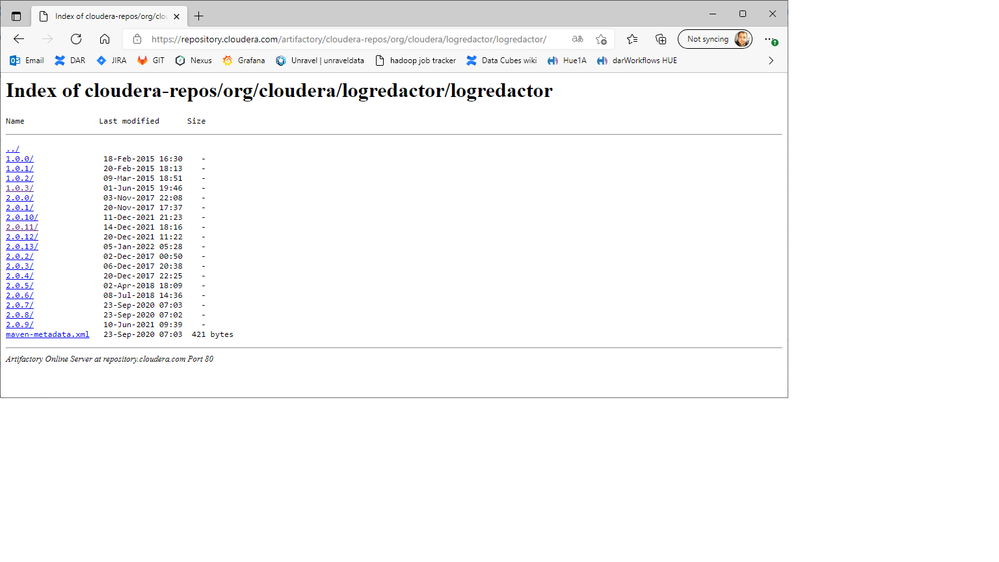The width and height of the screenshot is (999, 562).
Task: View site information lock icon
Action: [137, 39]
